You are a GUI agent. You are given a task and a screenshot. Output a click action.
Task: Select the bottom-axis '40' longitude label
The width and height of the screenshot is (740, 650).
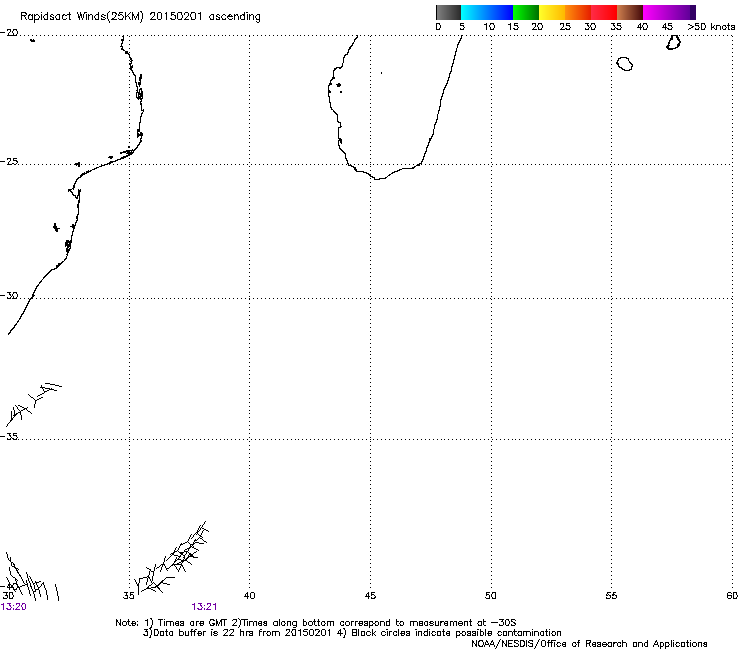250,596
